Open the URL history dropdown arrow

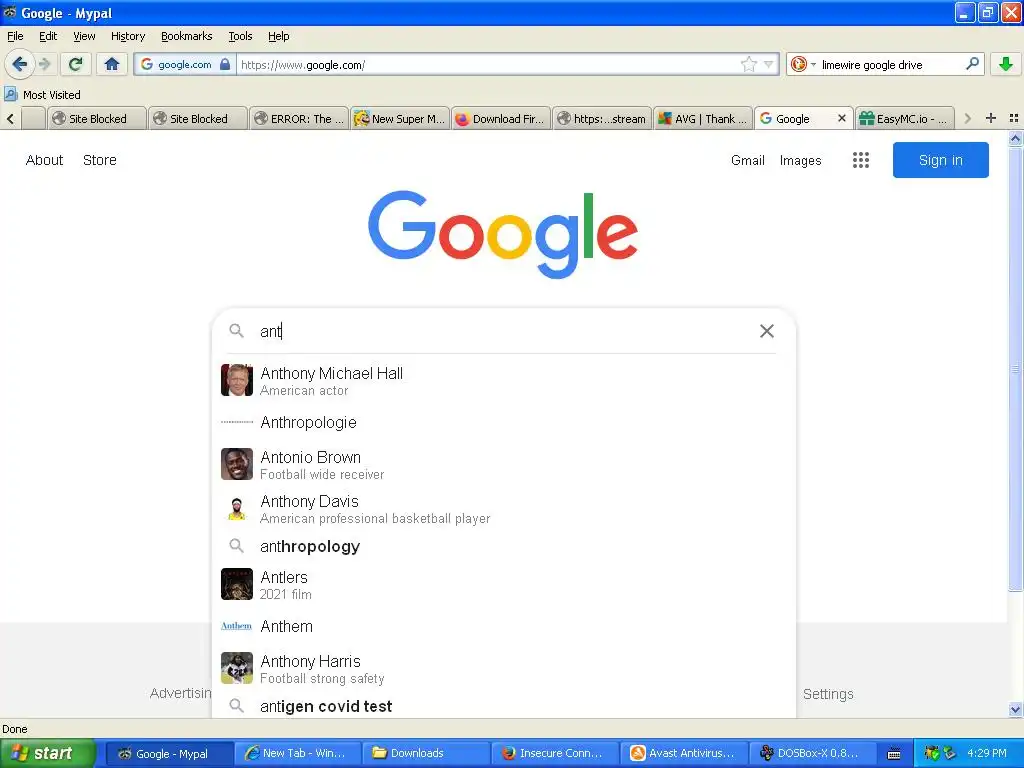pos(769,64)
